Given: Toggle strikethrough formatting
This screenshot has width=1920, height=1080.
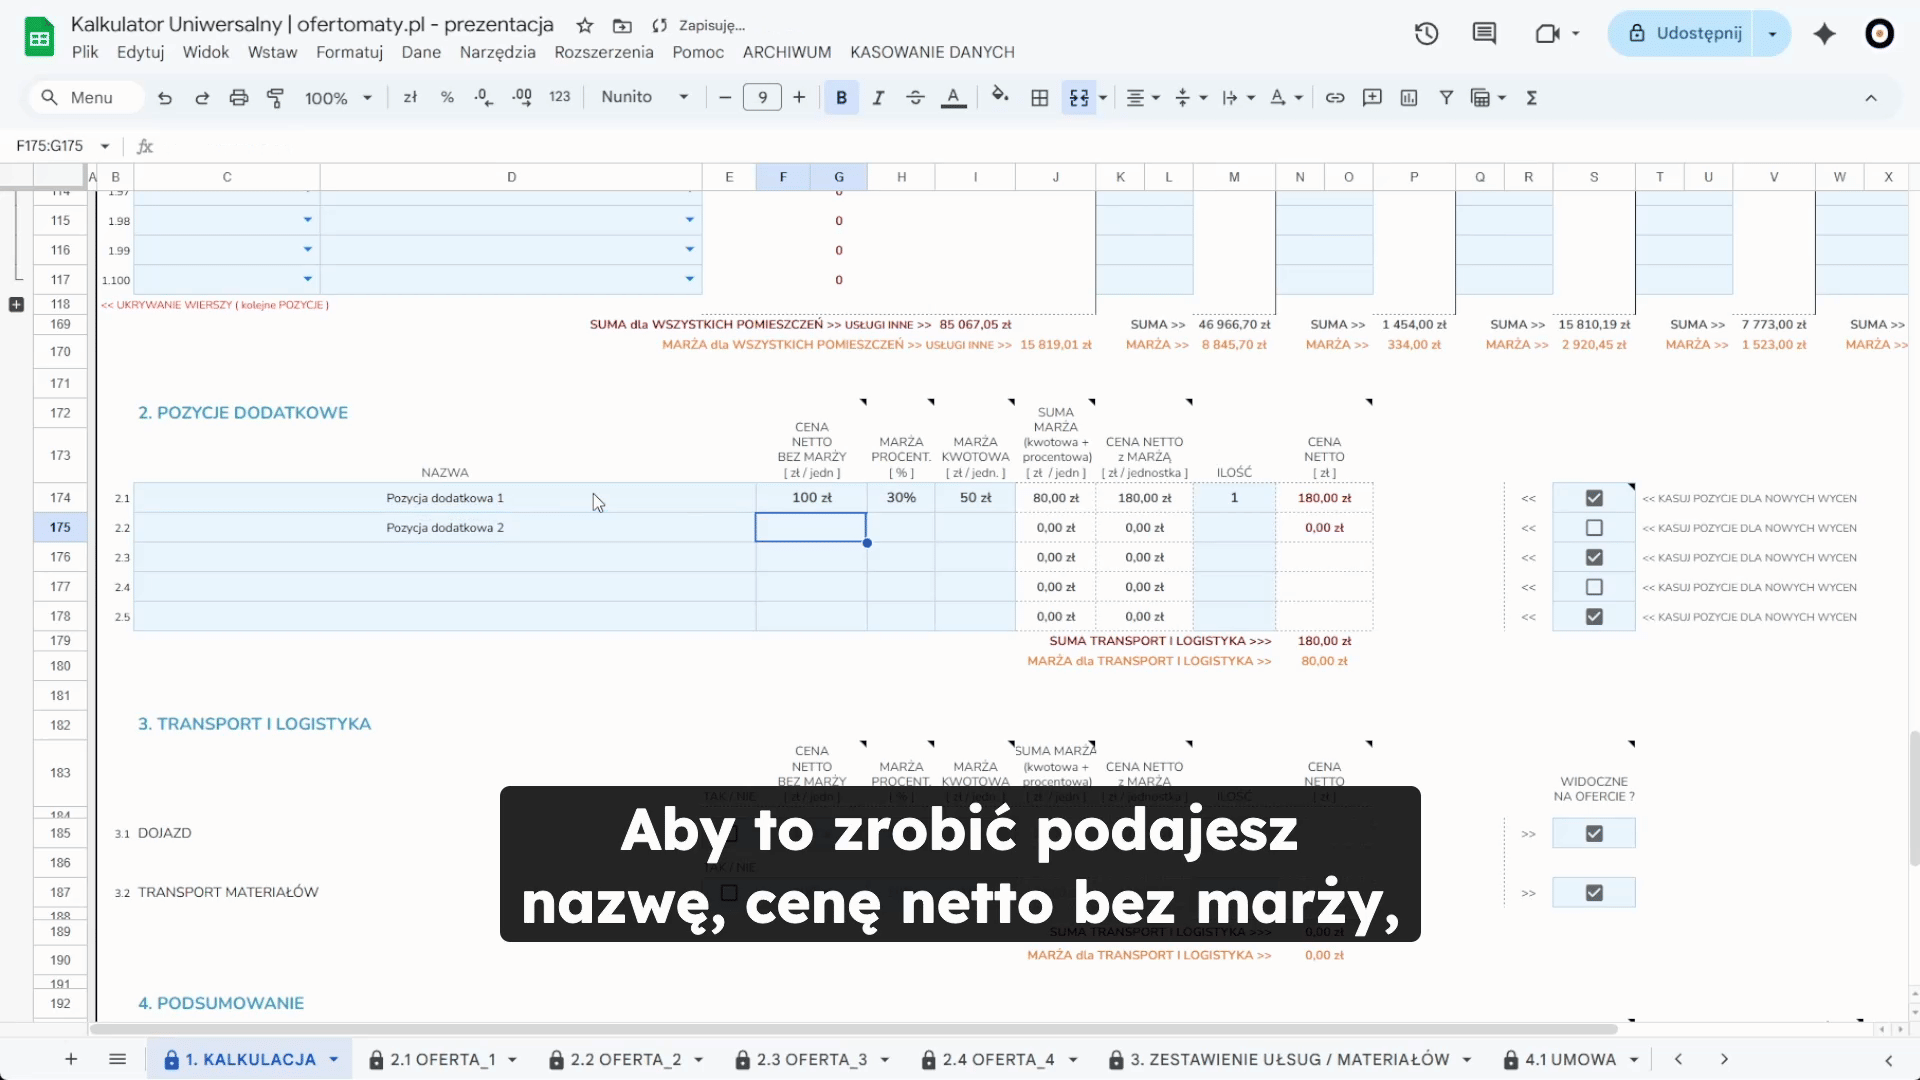Looking at the screenshot, I should [x=915, y=97].
